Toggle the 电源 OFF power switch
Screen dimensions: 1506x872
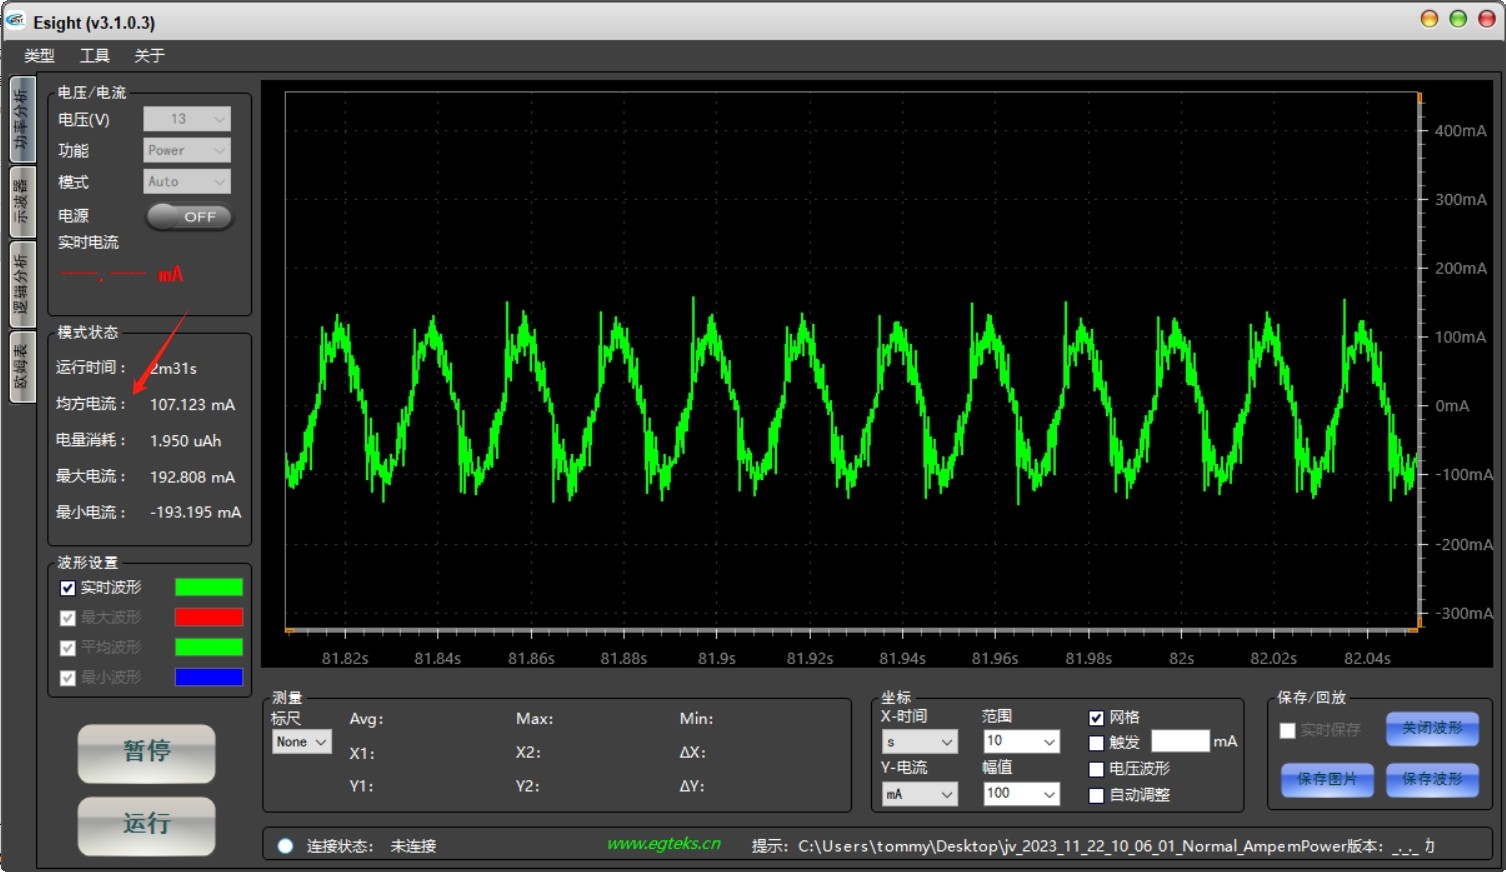pyautogui.click(x=189, y=217)
